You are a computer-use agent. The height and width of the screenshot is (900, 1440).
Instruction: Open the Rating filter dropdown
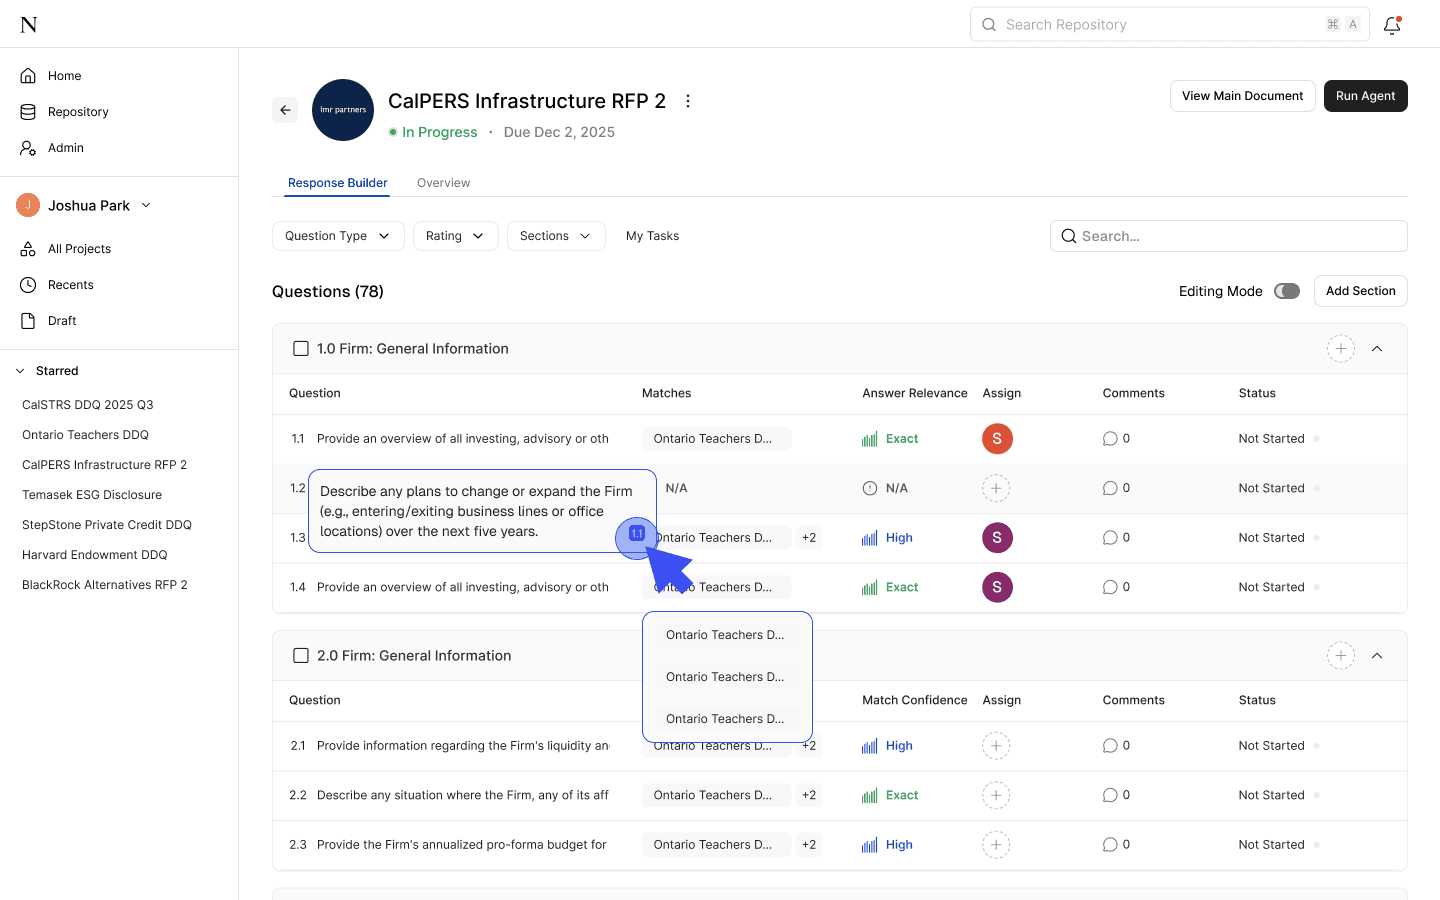coord(455,236)
